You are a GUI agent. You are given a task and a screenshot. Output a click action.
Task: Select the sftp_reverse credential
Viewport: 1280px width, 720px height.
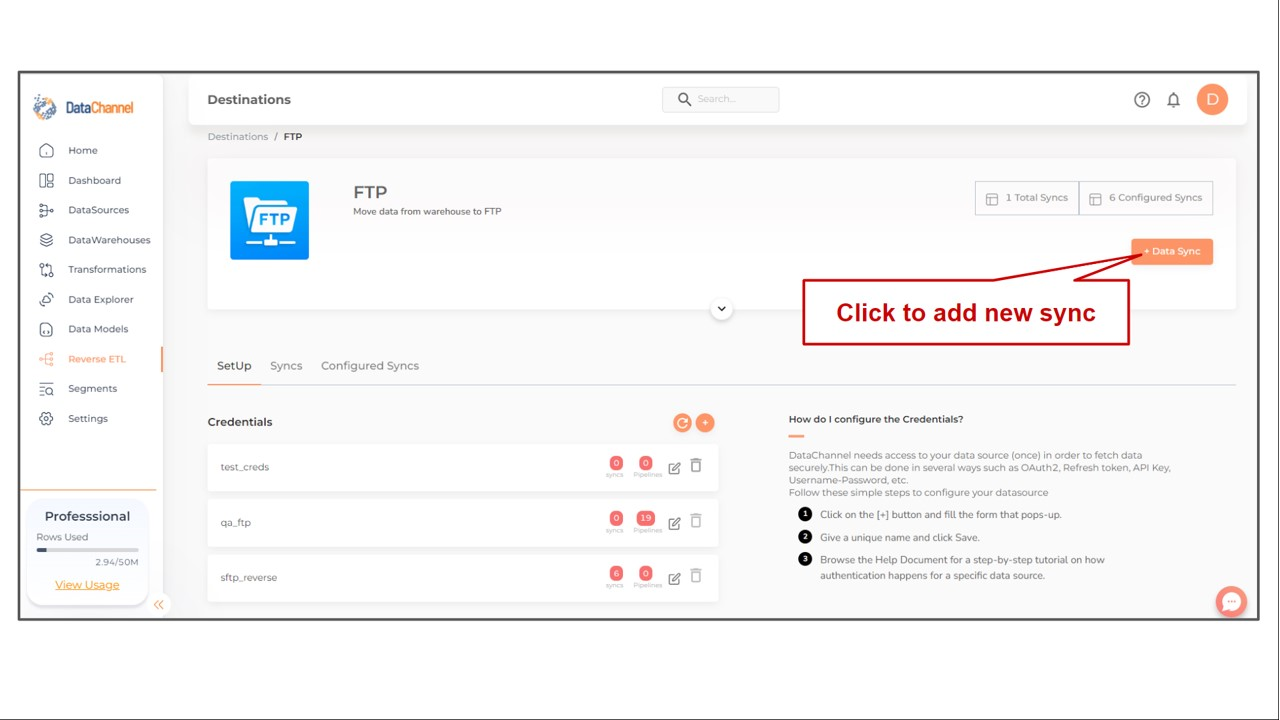pos(463,577)
